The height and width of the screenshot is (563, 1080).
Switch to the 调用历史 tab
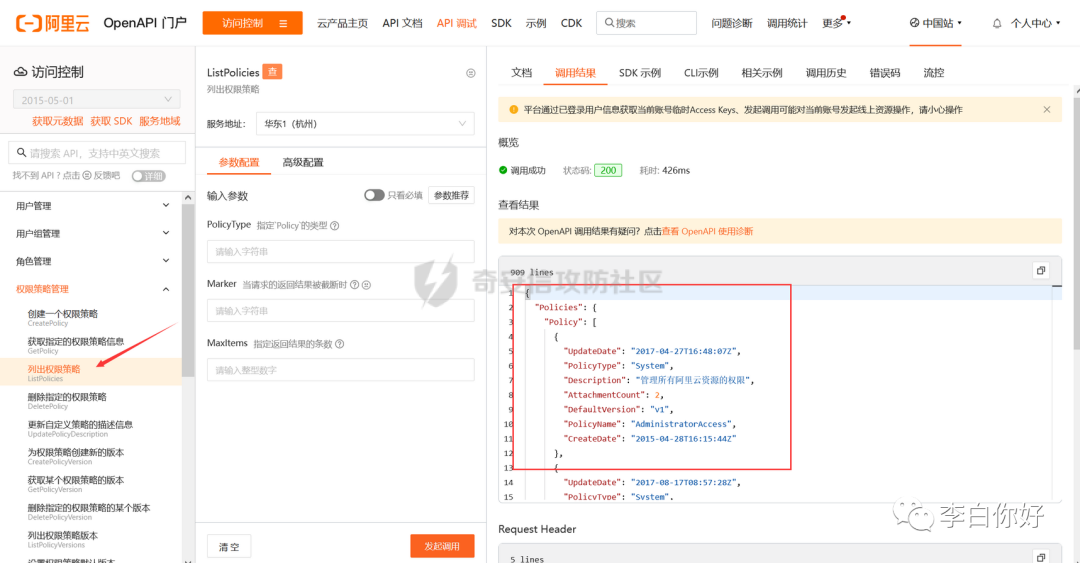826,72
